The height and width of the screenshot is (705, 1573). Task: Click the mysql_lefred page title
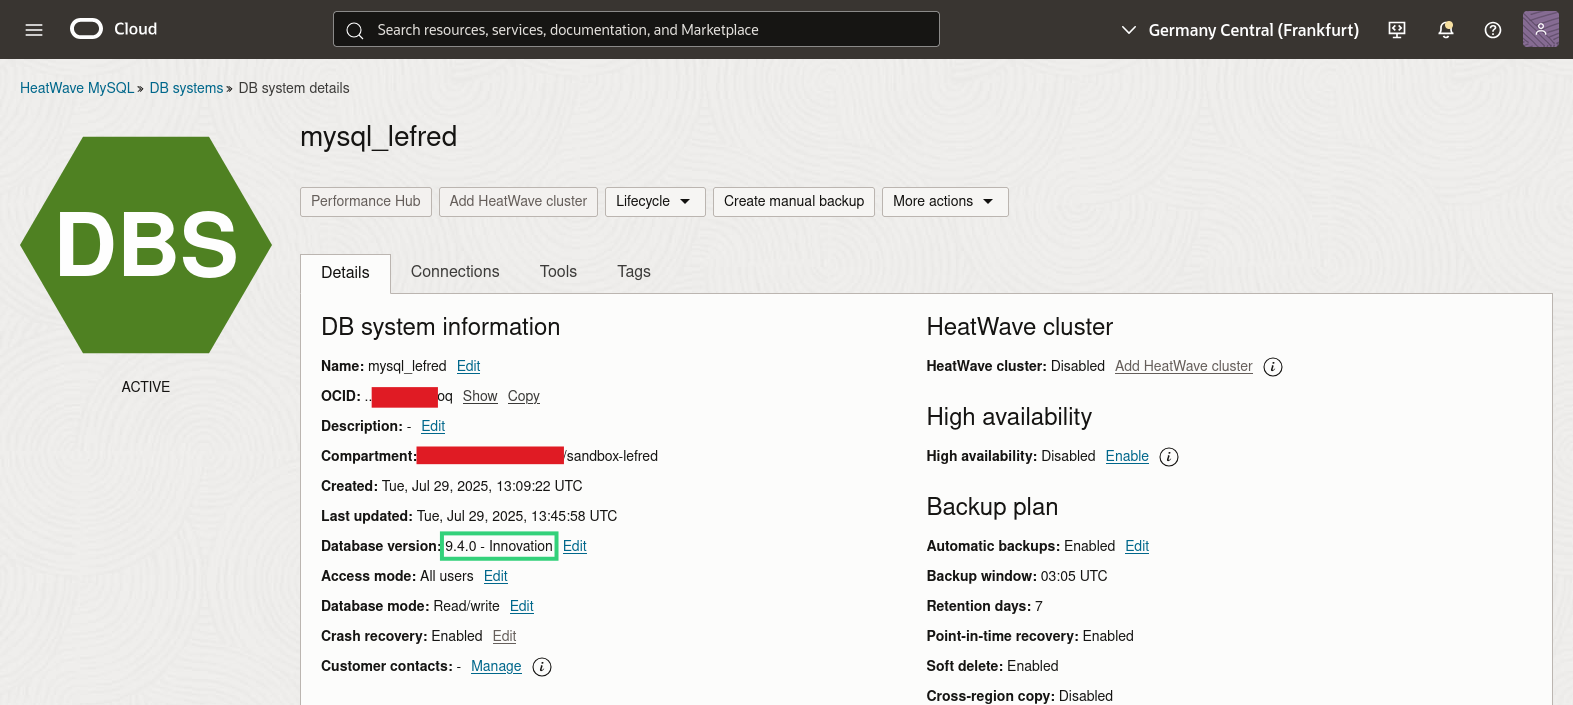379,137
